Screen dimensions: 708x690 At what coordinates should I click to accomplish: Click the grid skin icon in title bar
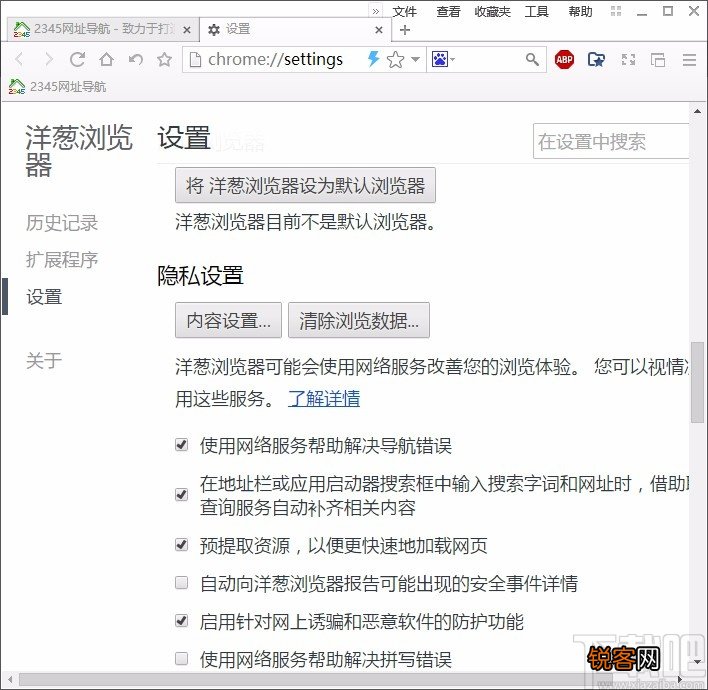[x=616, y=11]
